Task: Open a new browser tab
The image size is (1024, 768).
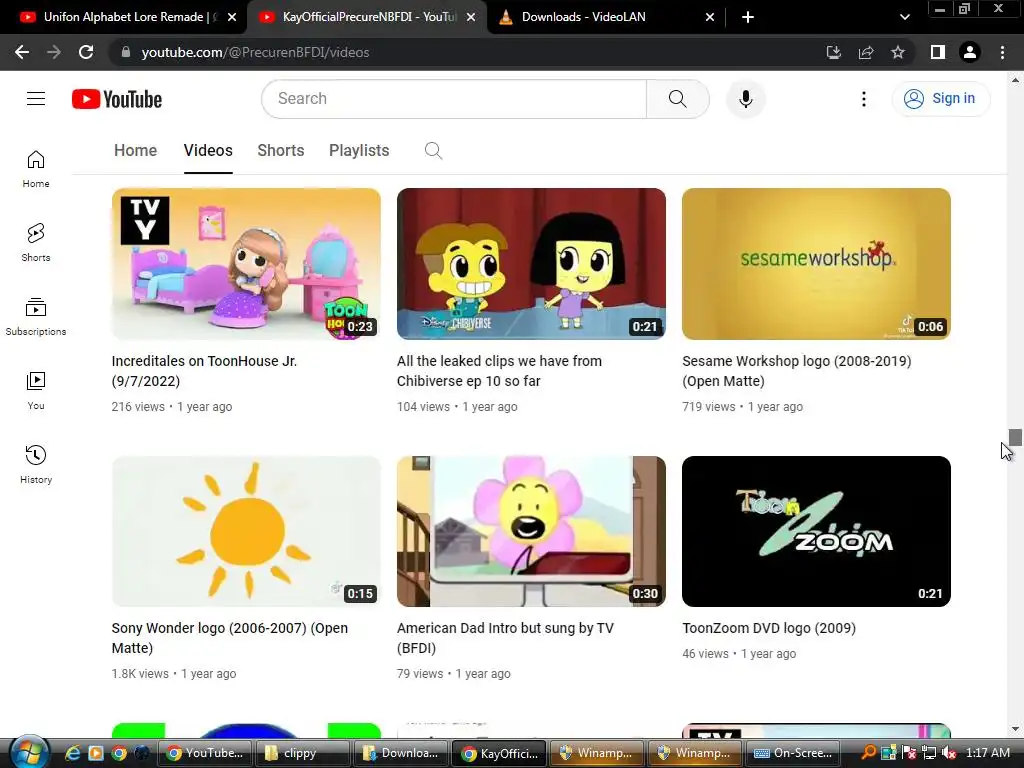Action: pyautogui.click(x=748, y=18)
